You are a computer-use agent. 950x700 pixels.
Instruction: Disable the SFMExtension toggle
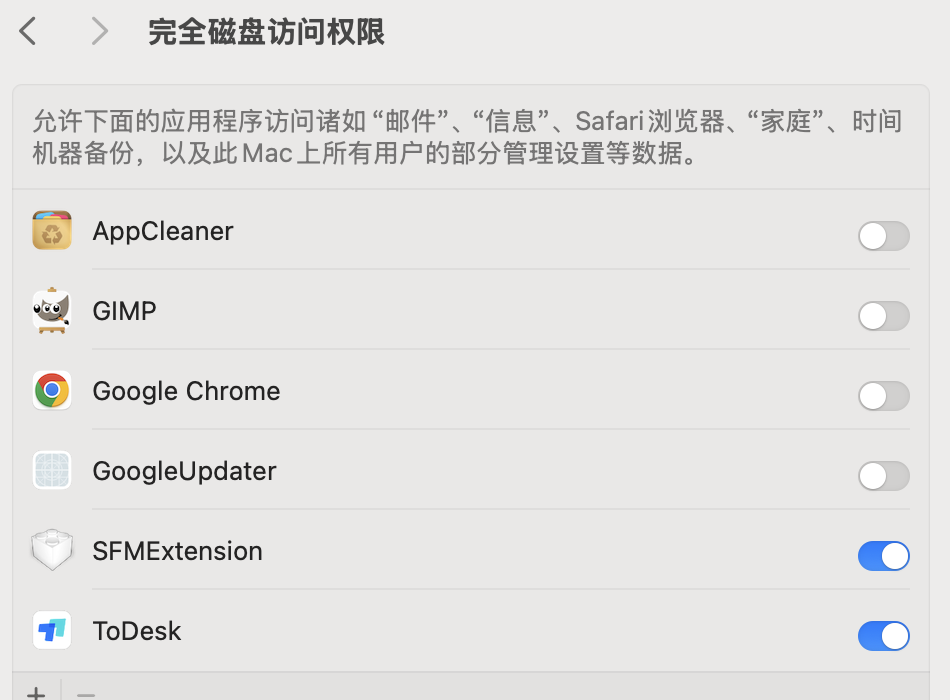click(x=883, y=556)
